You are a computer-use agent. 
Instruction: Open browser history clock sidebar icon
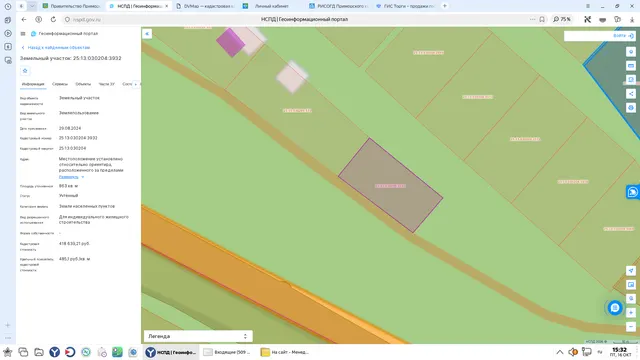[8, 7]
